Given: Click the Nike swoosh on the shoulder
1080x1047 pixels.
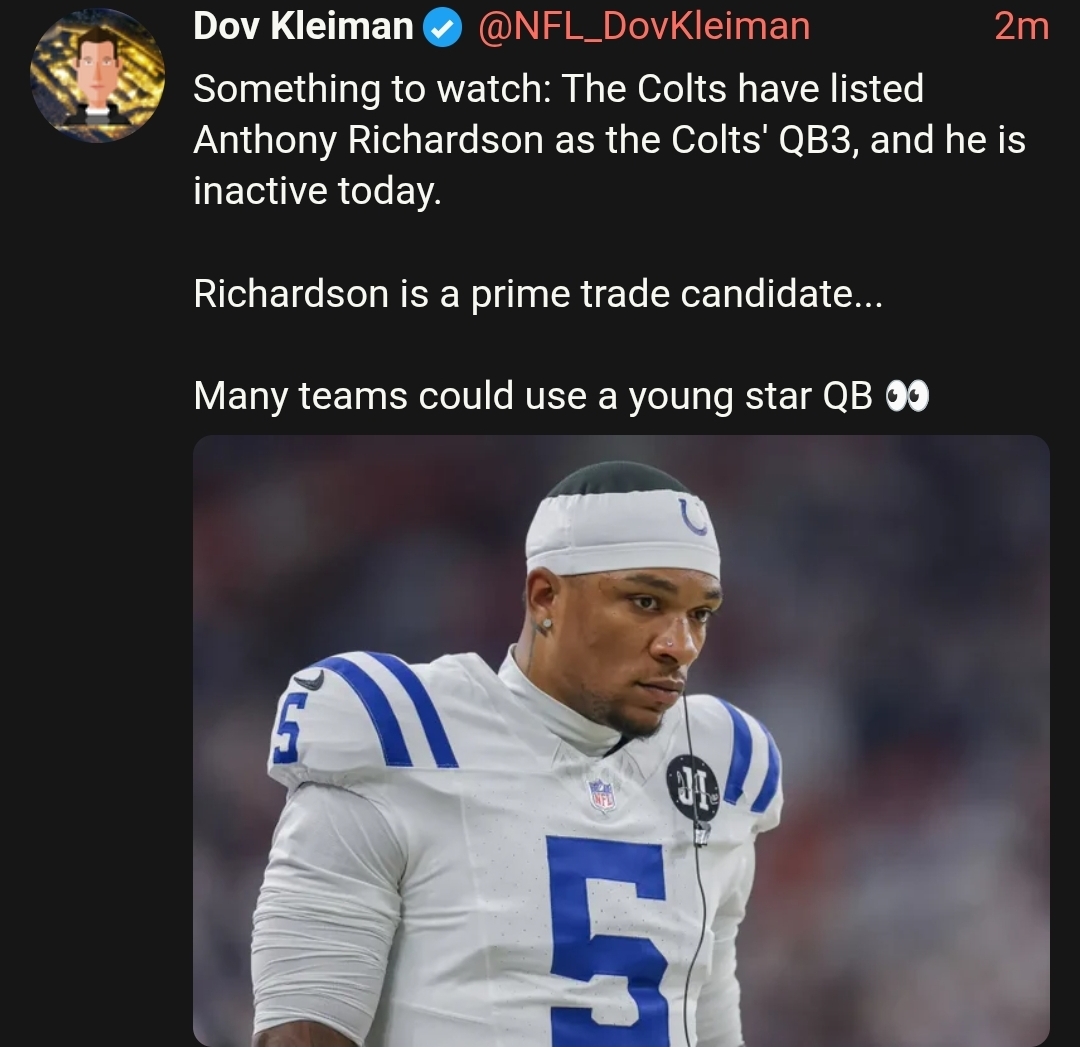Looking at the screenshot, I should click(x=309, y=680).
